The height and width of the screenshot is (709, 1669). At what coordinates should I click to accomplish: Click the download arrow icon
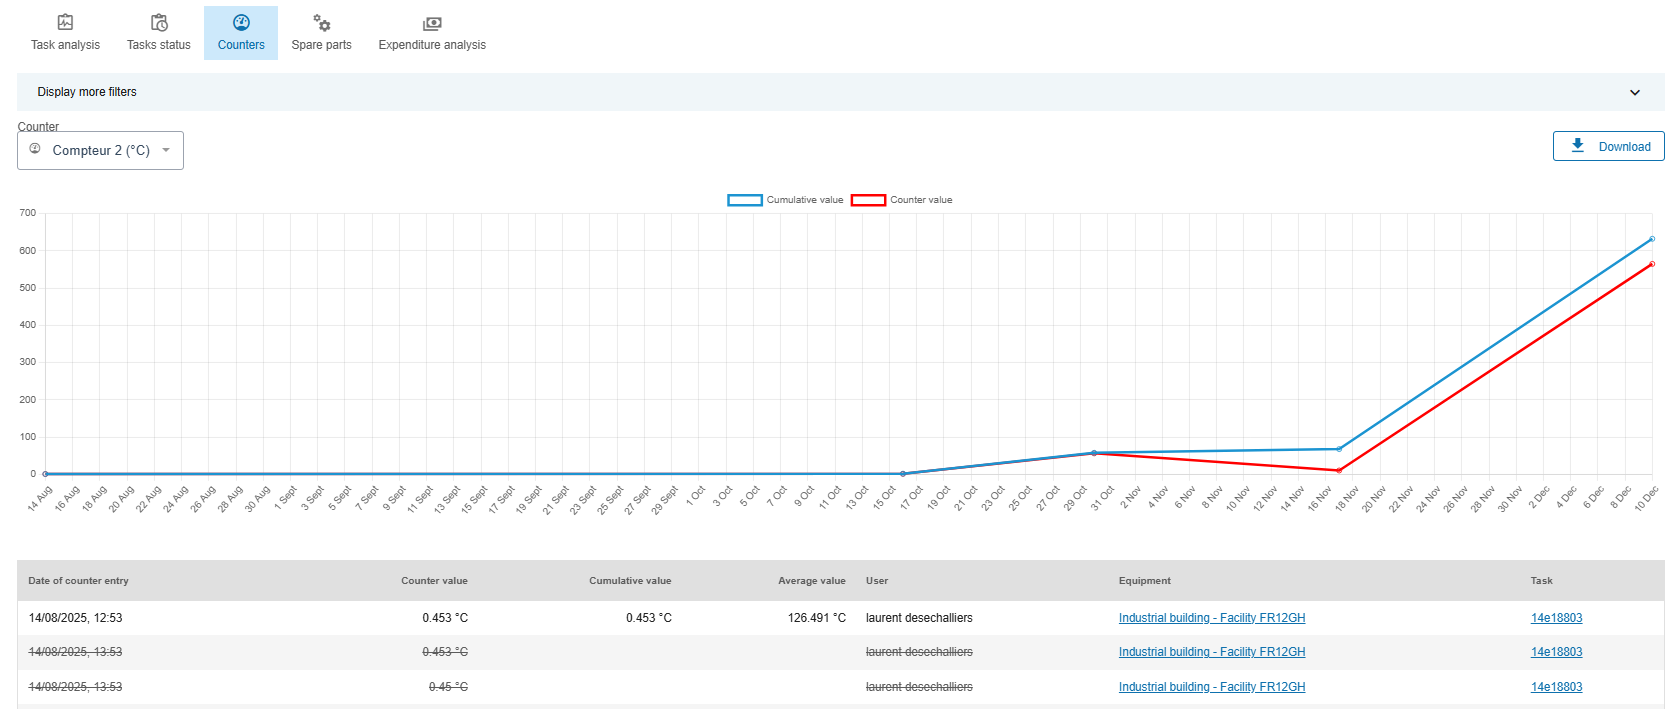tap(1577, 146)
